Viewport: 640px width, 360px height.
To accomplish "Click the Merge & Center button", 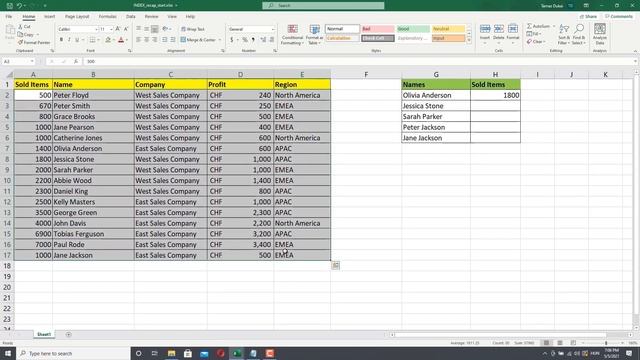I will pyautogui.click(x=198, y=40).
